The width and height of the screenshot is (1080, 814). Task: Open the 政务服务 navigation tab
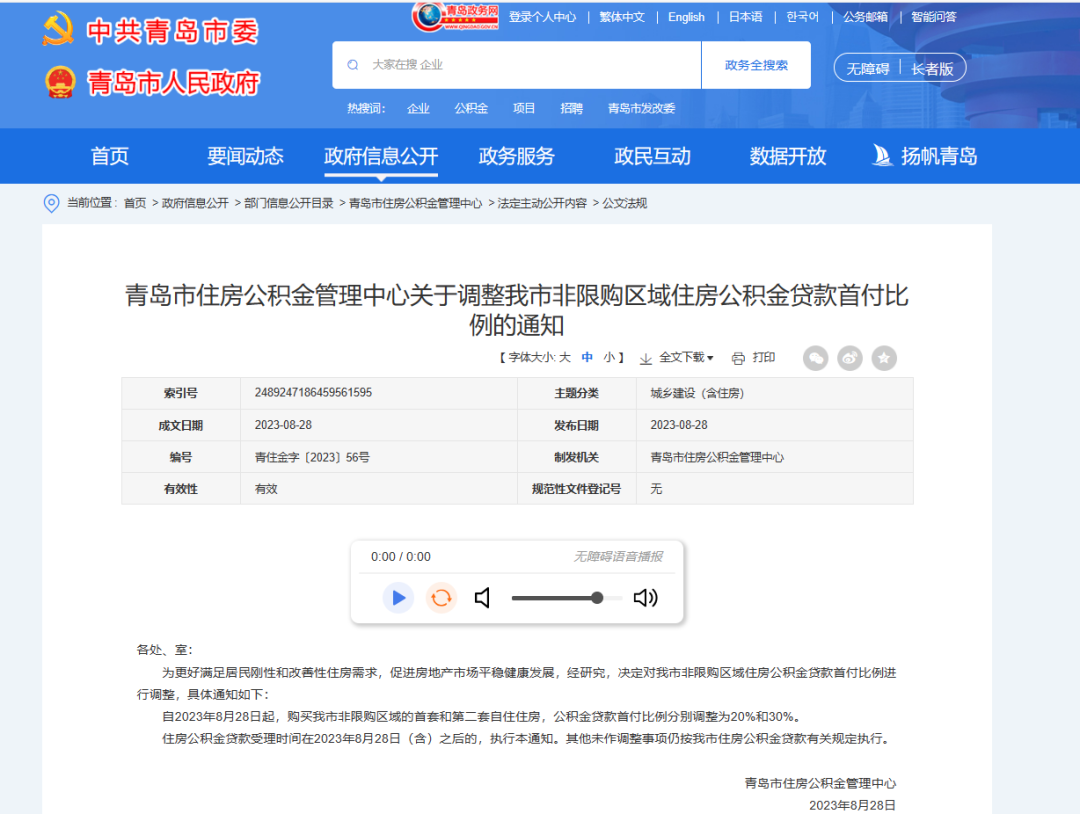coord(516,157)
